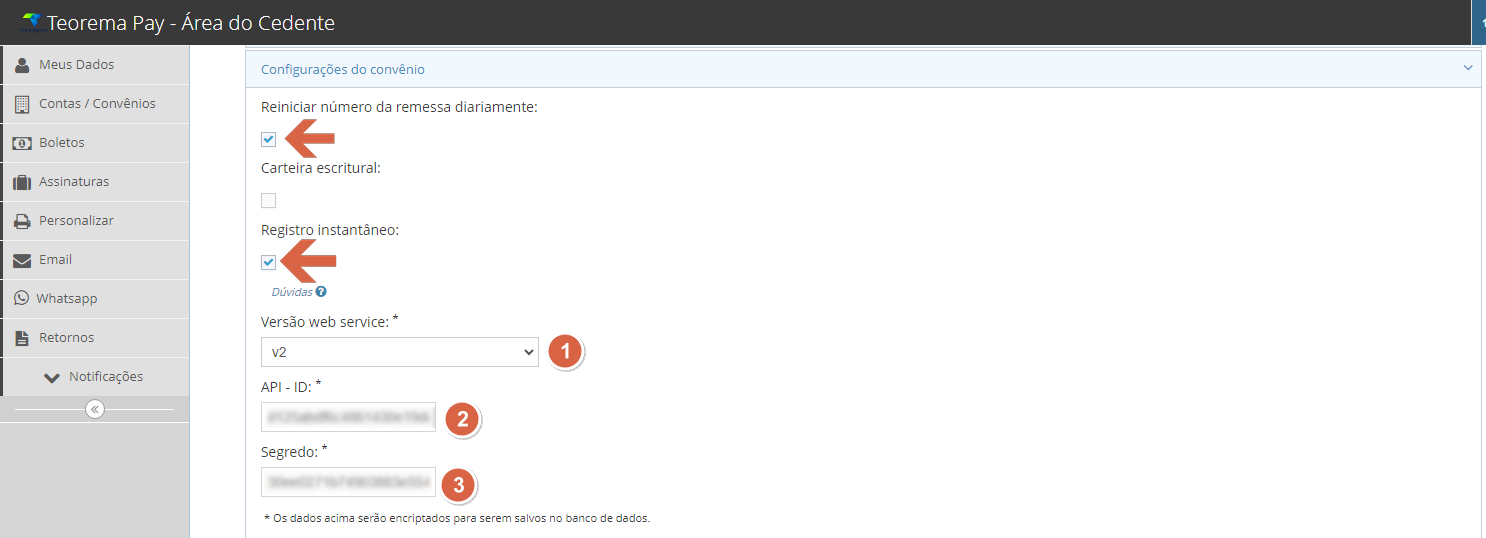1486x538 pixels.
Task: Open the Email settings menu
Action: coord(96,260)
